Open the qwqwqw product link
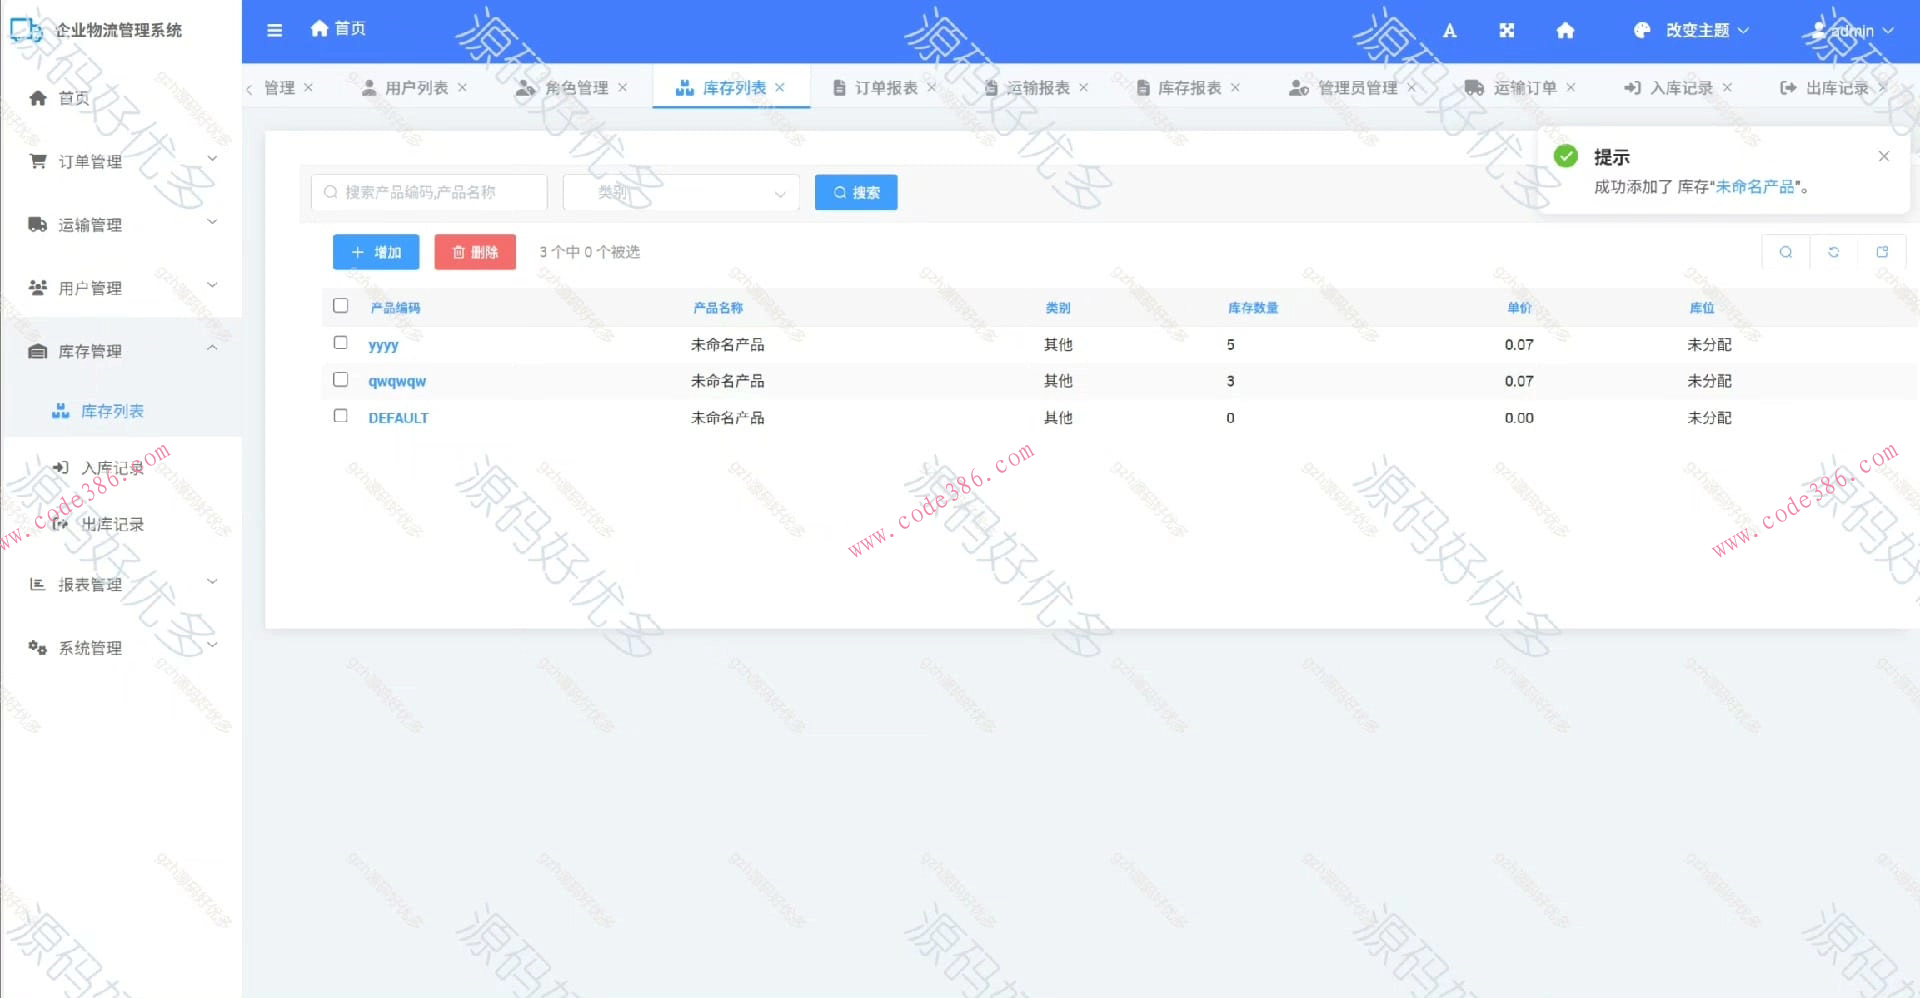 click(396, 380)
